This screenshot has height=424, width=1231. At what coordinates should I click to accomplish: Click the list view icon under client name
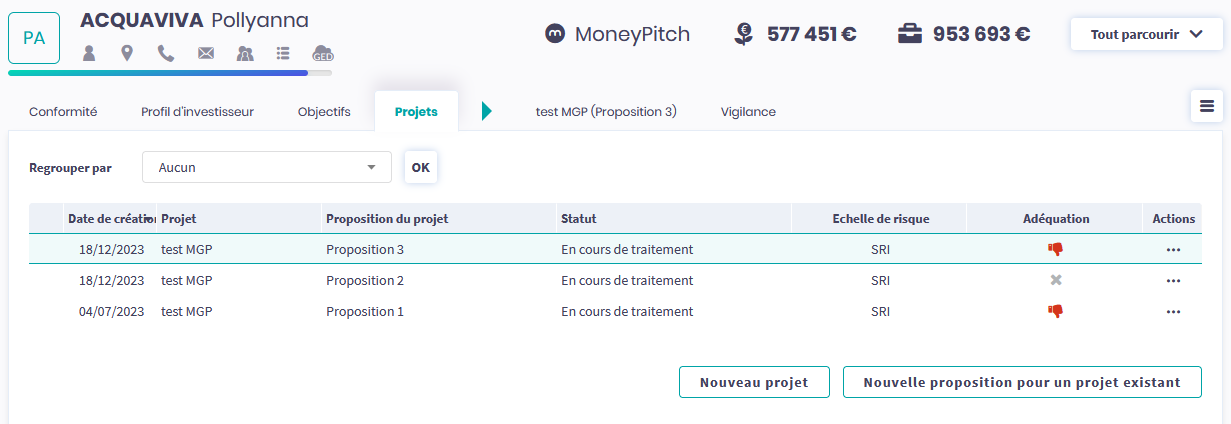pyautogui.click(x=284, y=53)
